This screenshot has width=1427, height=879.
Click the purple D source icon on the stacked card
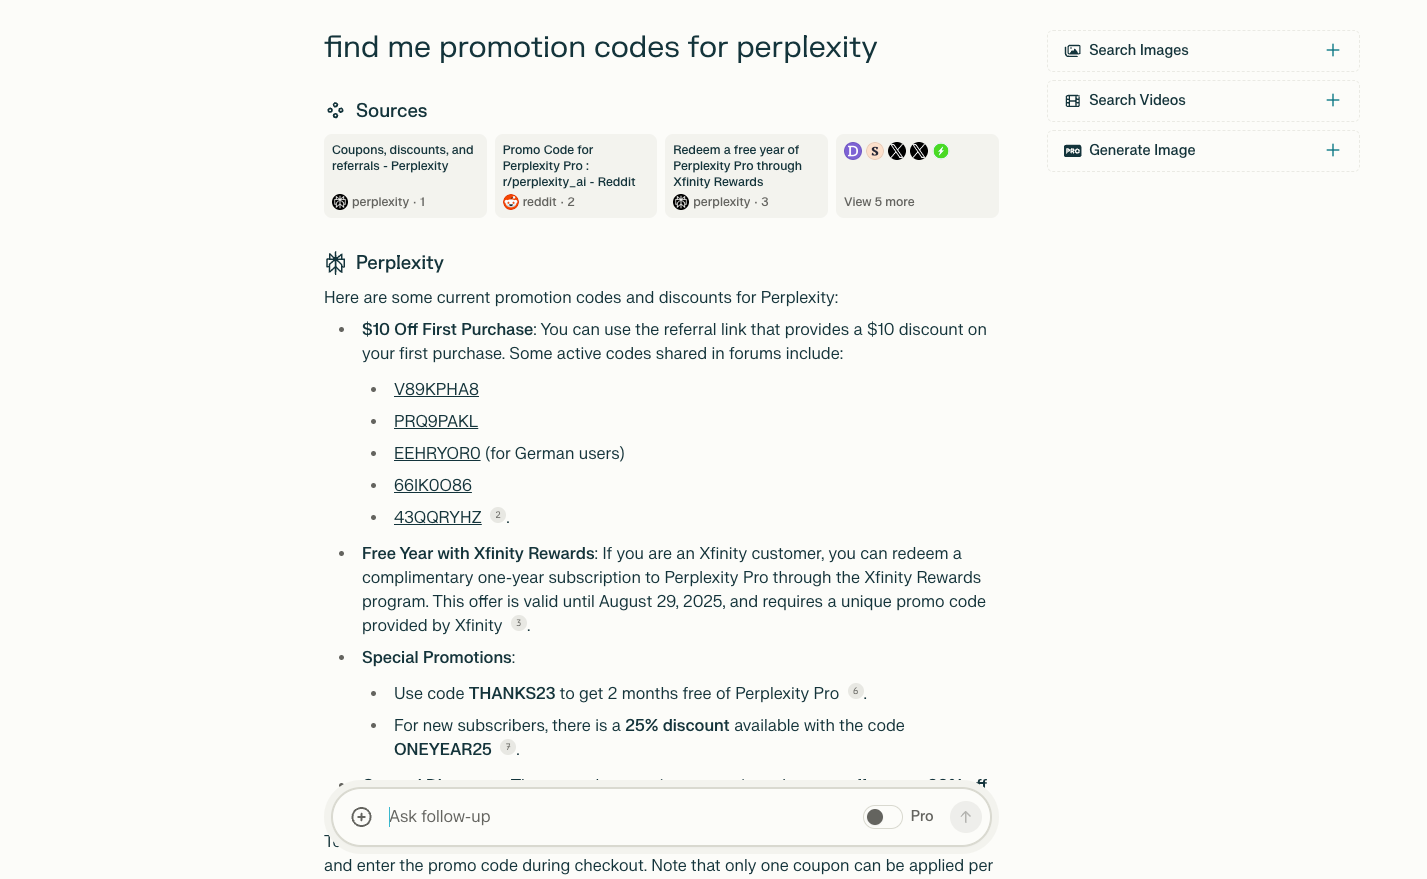coord(853,151)
